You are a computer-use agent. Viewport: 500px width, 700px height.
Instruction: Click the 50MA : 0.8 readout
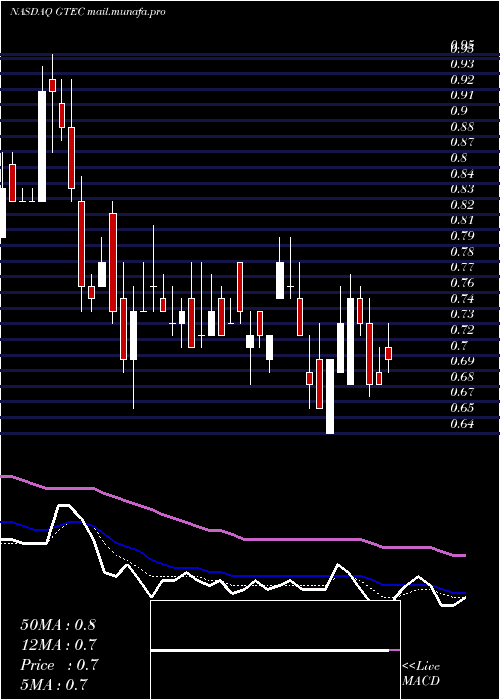[58, 625]
